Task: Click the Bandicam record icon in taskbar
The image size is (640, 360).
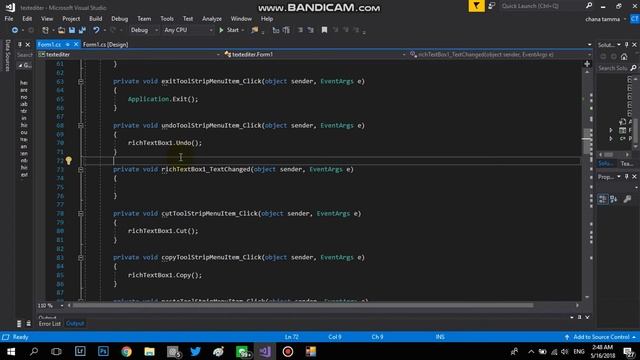Action: coord(288,351)
